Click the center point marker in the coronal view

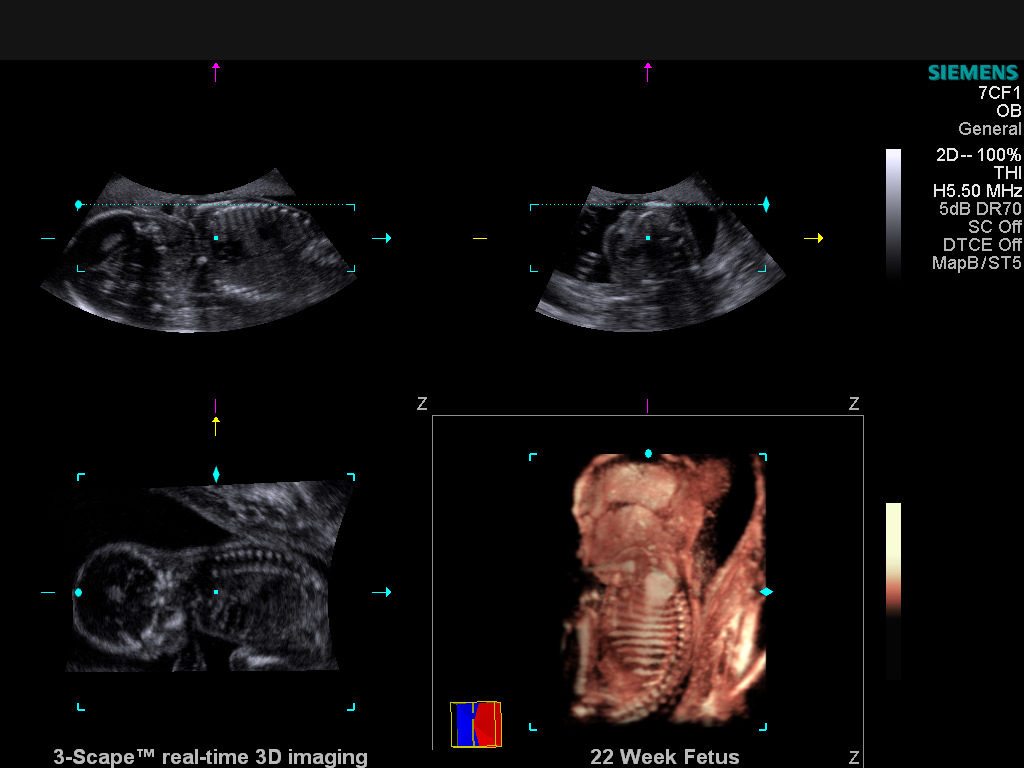pos(216,592)
